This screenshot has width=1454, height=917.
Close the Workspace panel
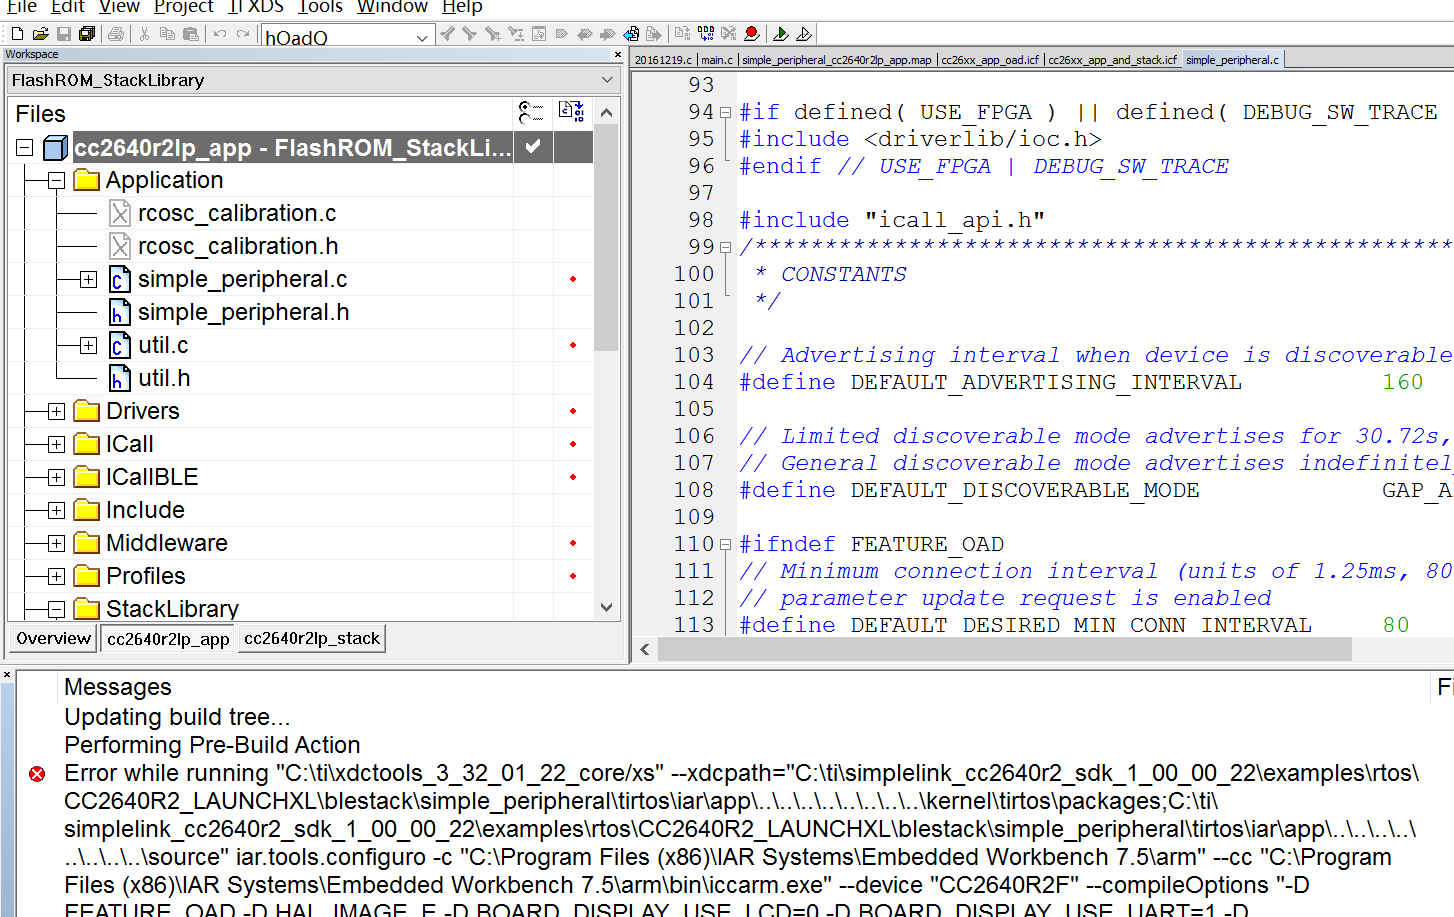pyautogui.click(x=617, y=55)
